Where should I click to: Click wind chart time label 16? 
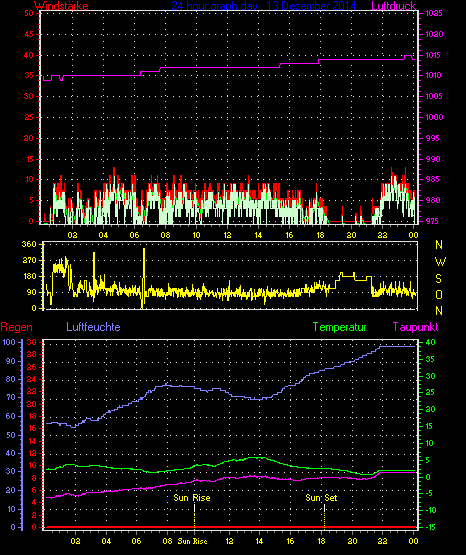click(x=289, y=235)
